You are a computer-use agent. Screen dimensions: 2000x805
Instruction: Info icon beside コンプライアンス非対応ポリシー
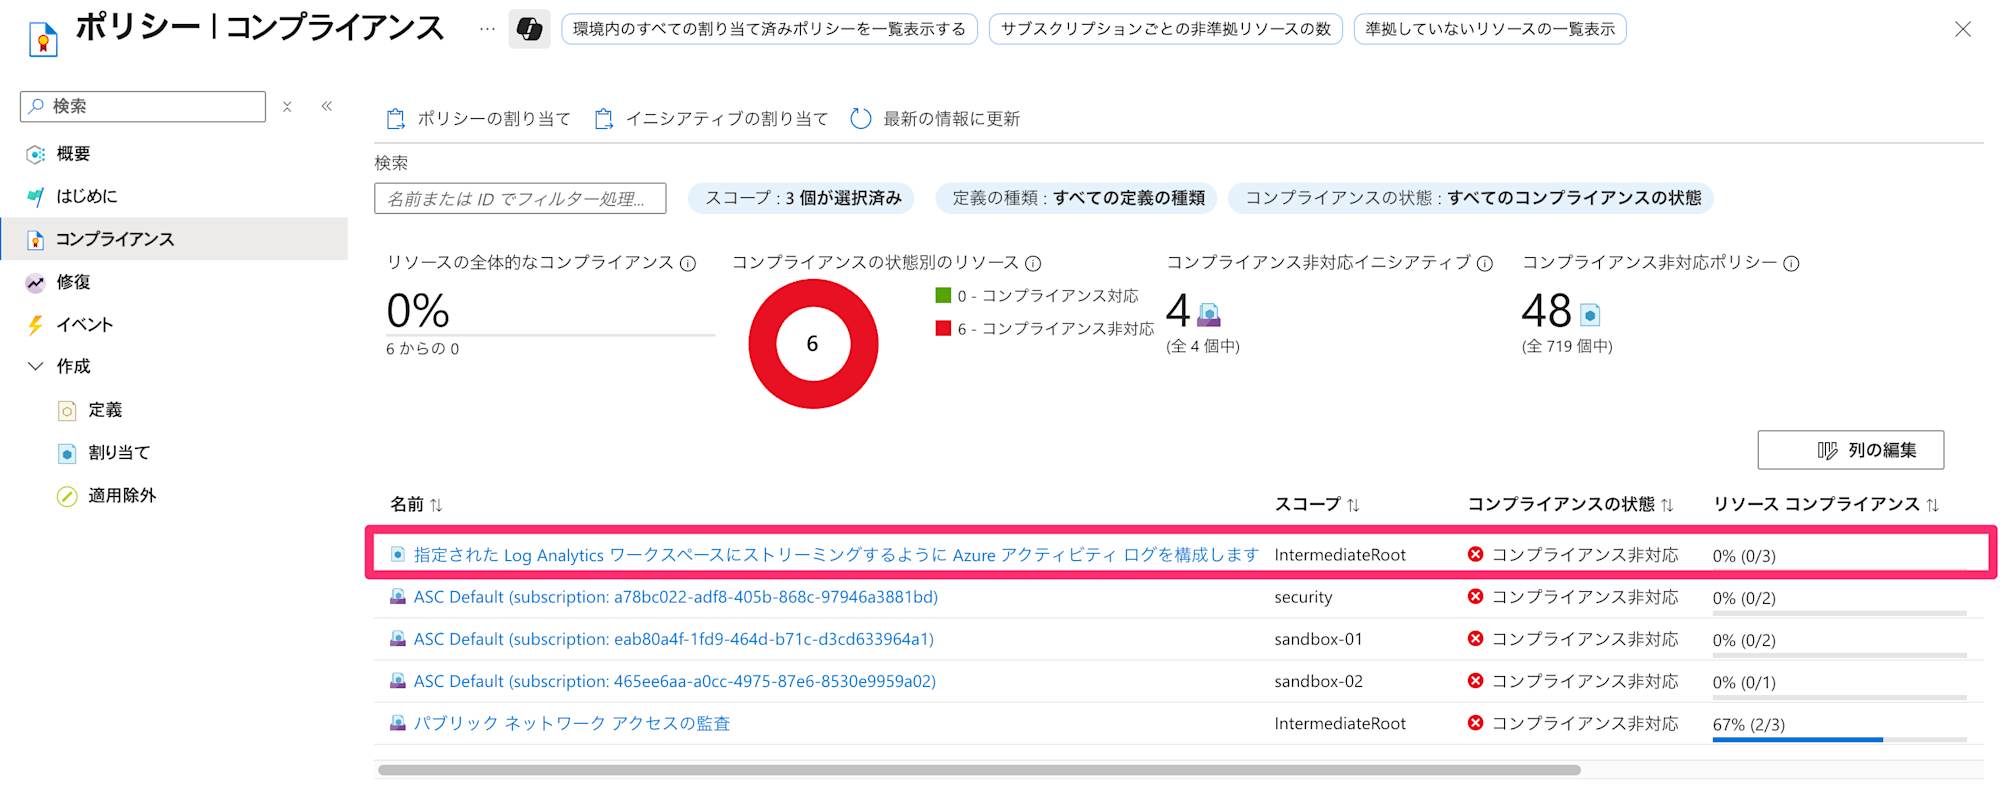pyautogui.click(x=1791, y=264)
